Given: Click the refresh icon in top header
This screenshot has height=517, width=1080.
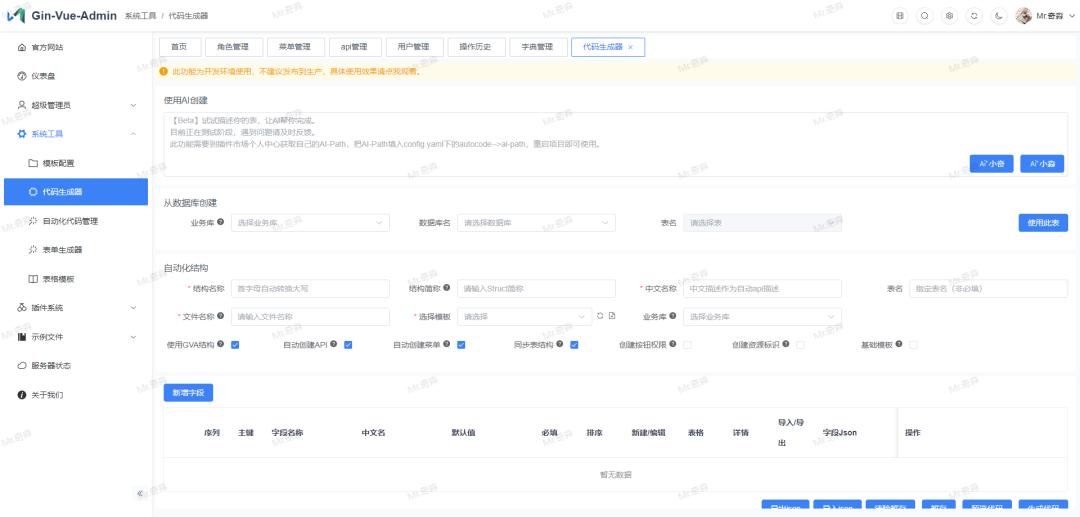Looking at the screenshot, I should pyautogui.click(x=974, y=16).
